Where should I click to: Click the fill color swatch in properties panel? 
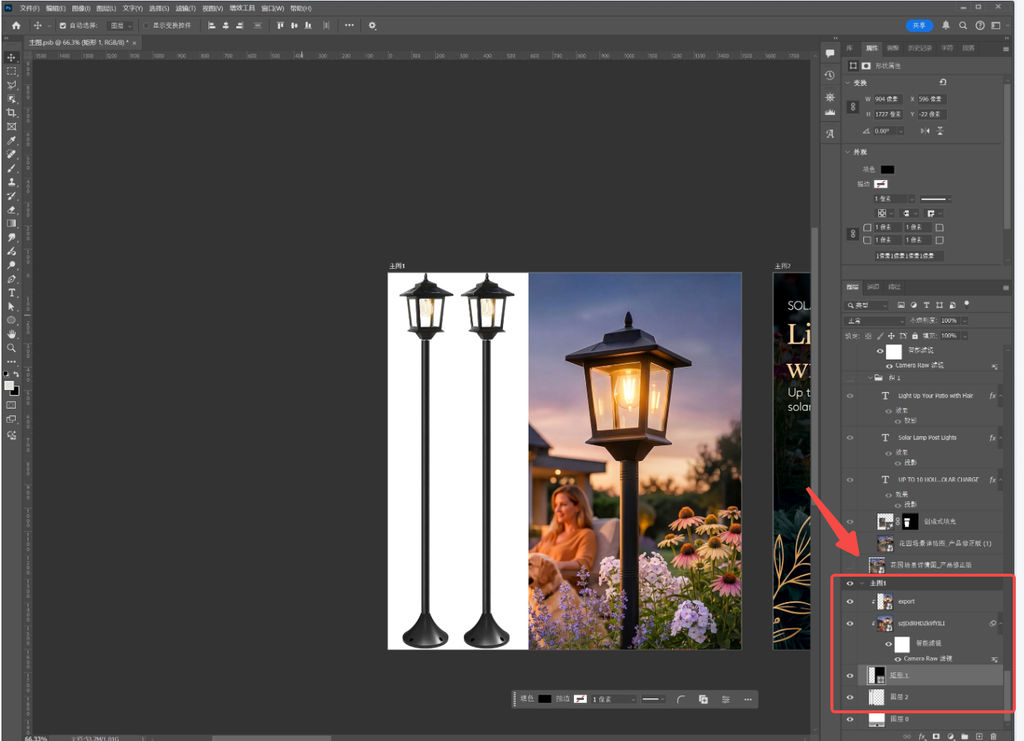887,170
